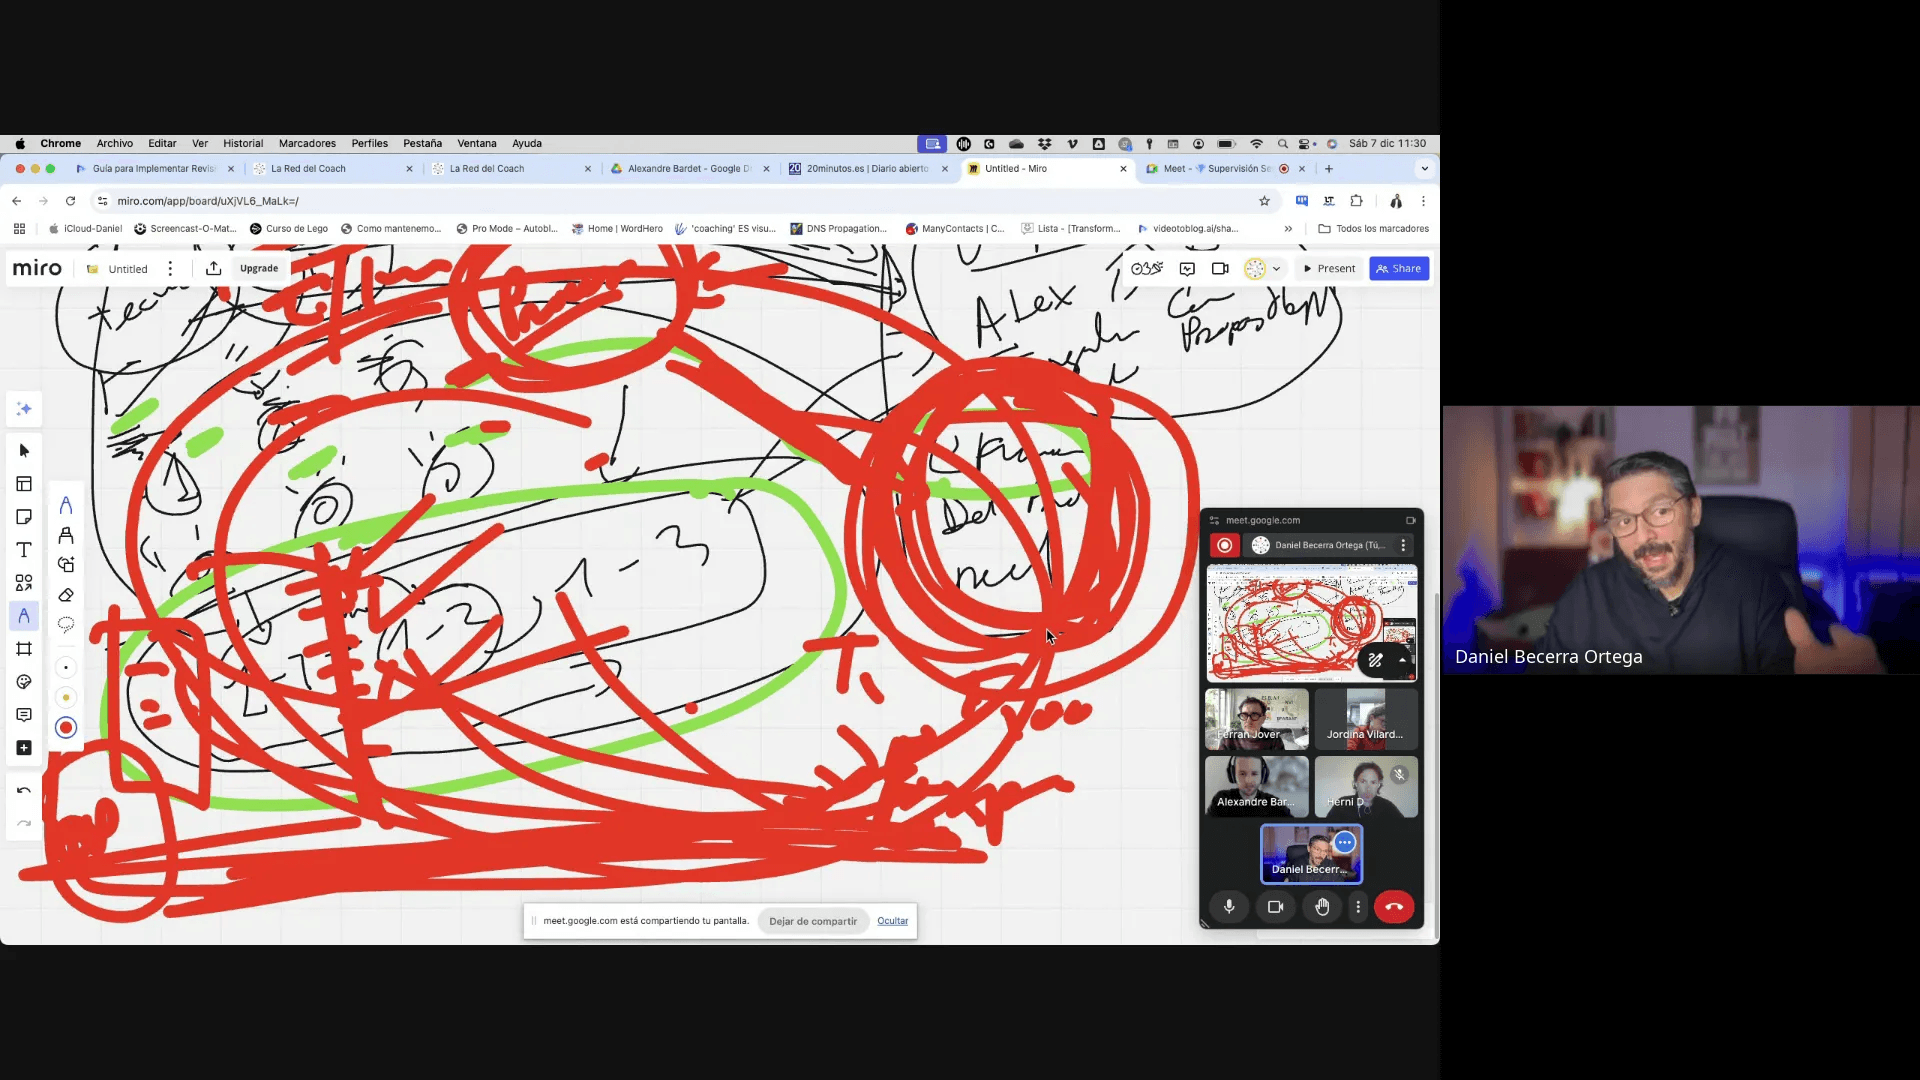Choose the highlighter marker tool

pos(66,535)
